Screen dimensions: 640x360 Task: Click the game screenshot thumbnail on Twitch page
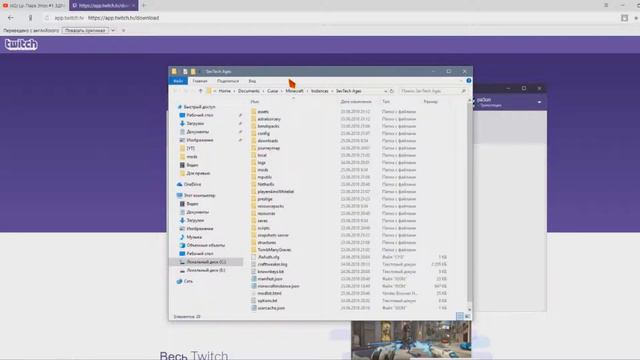click(x=411, y=340)
